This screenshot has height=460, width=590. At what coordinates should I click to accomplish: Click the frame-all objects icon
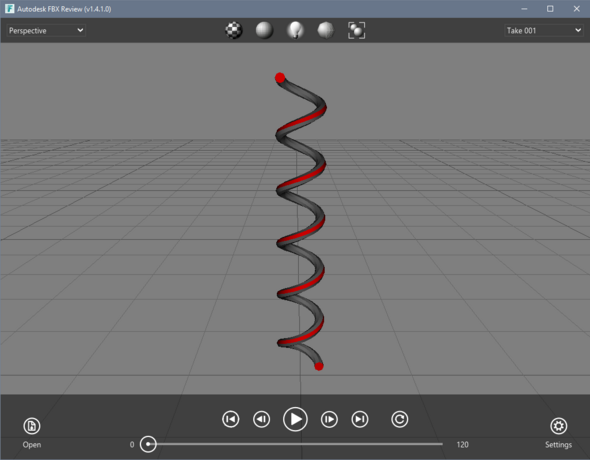click(356, 30)
